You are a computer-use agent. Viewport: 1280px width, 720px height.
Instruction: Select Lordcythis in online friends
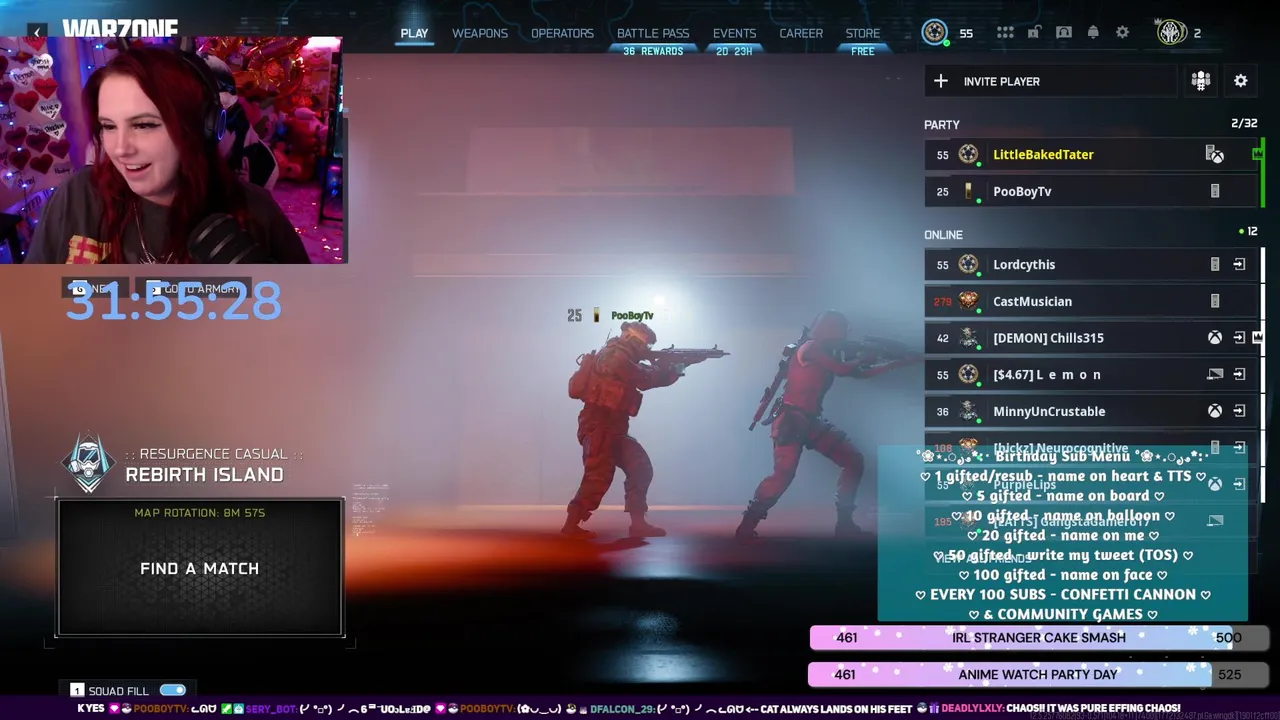[x=1091, y=264]
